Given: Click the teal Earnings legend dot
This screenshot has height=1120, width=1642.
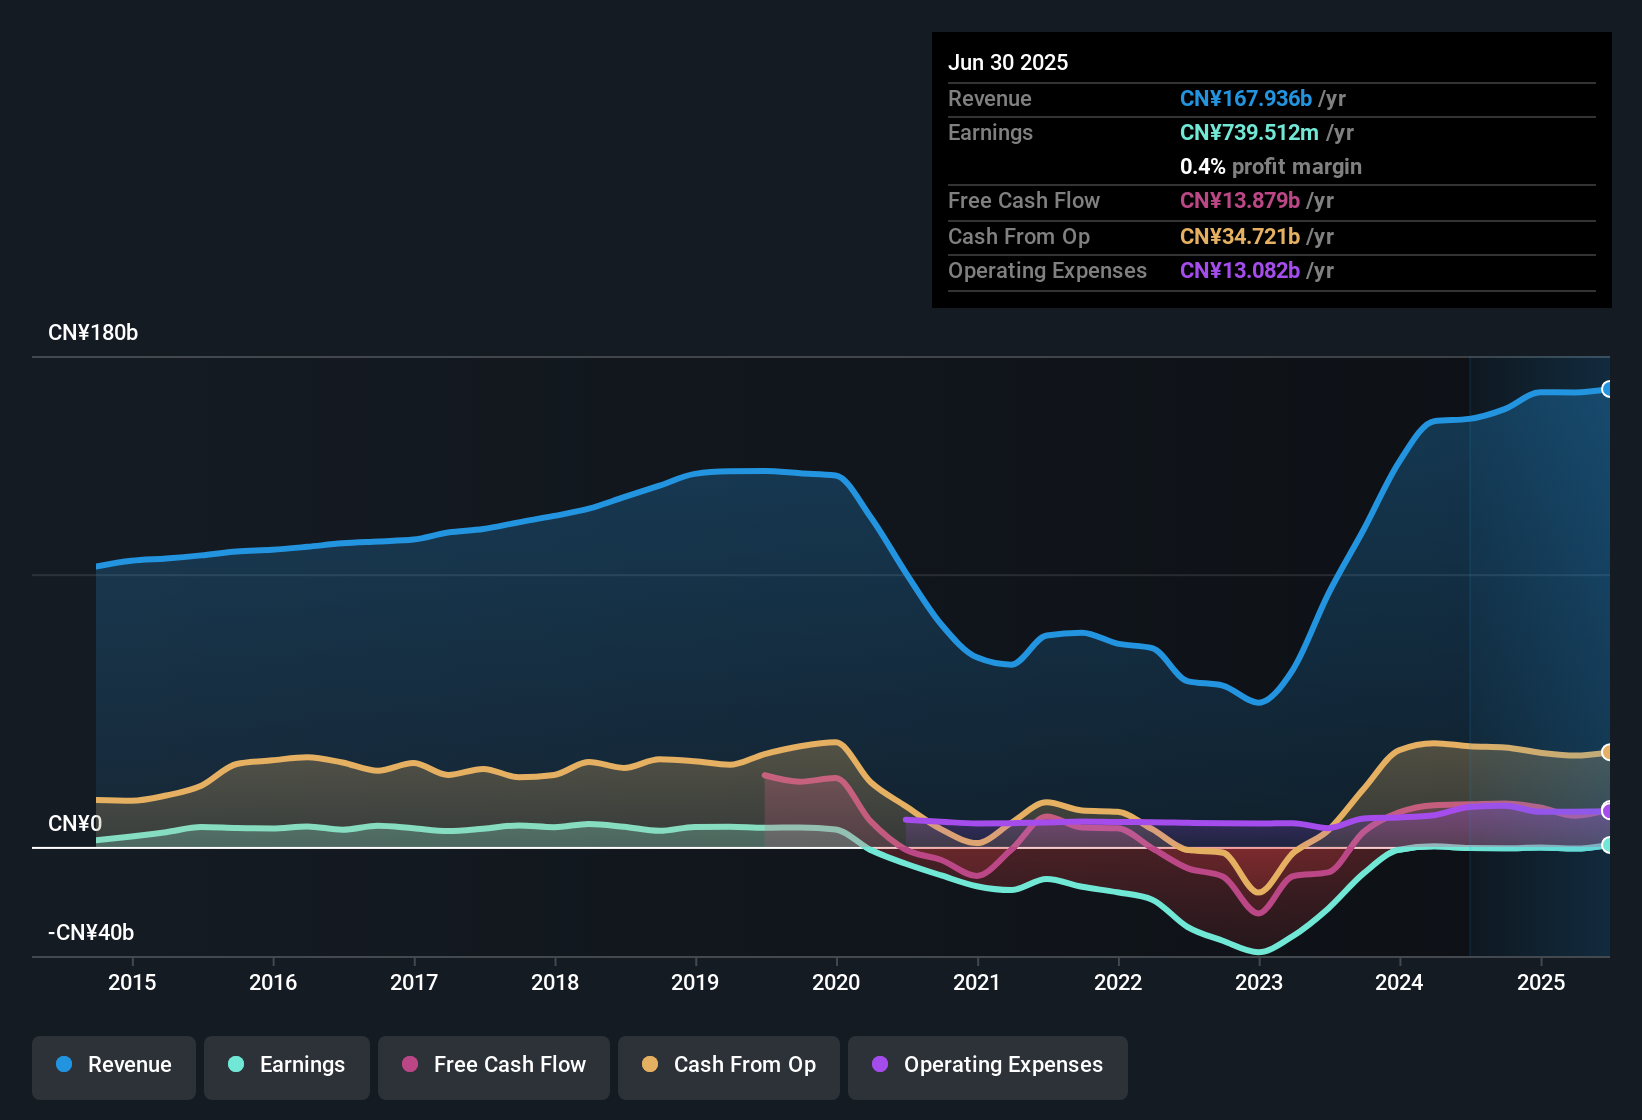Looking at the screenshot, I should (235, 1065).
